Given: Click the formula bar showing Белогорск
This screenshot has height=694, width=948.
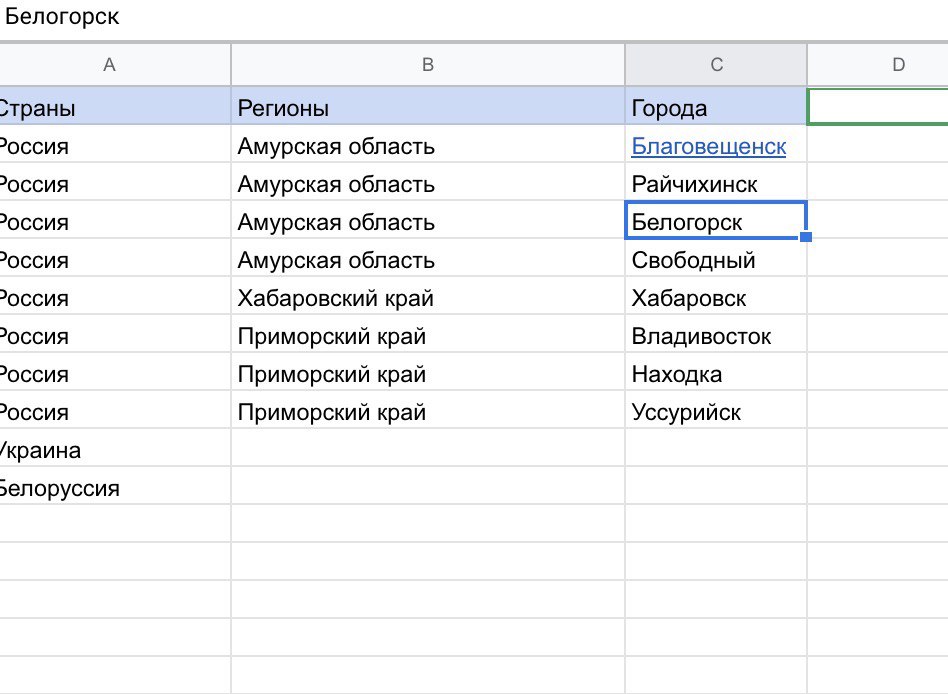Looking at the screenshot, I should point(474,17).
